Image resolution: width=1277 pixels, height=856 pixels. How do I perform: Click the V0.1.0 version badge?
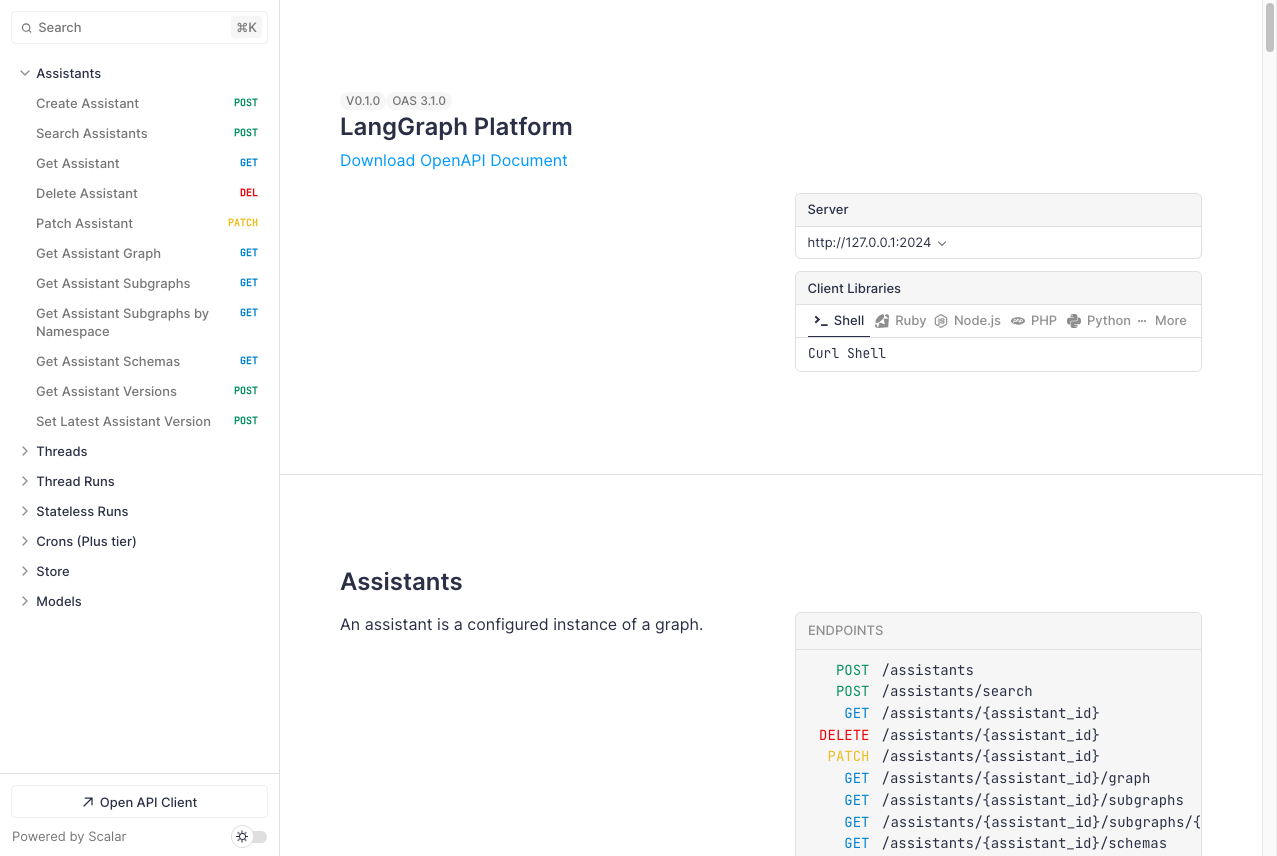363,101
